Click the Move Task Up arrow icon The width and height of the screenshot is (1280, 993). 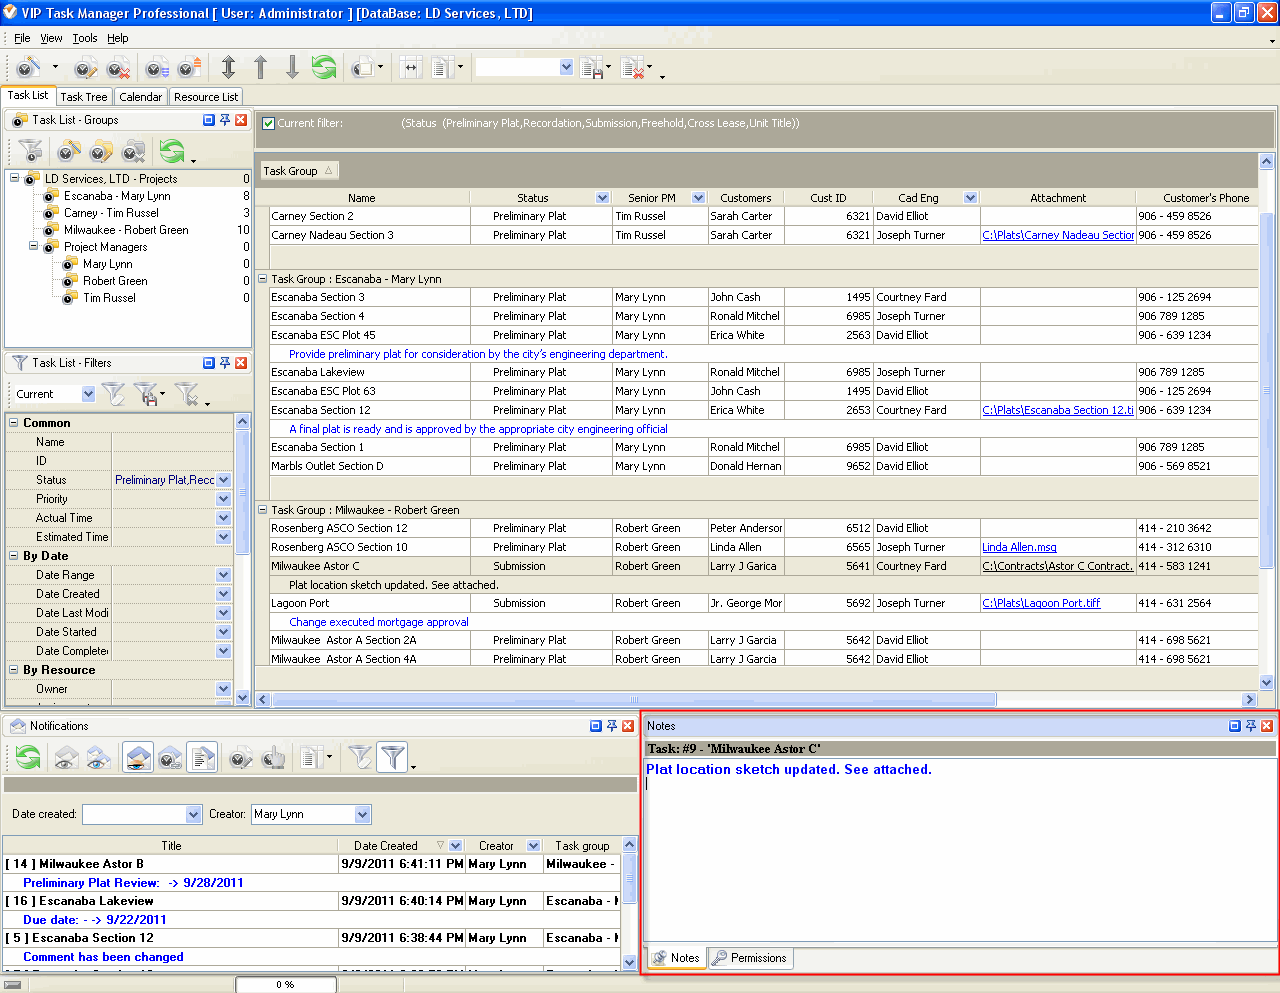coord(260,68)
